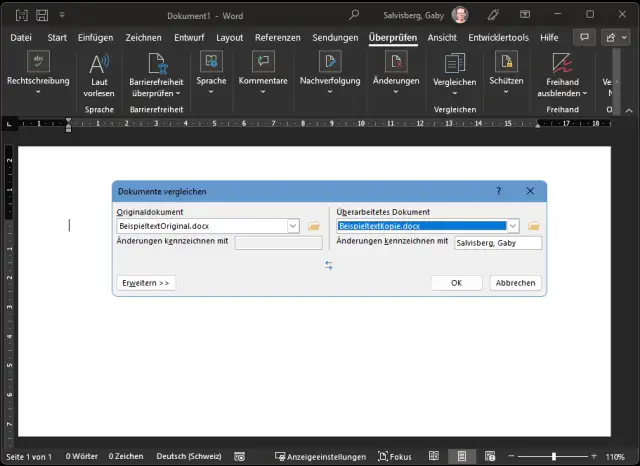Browse for the revised document via folder icon

pyautogui.click(x=533, y=227)
